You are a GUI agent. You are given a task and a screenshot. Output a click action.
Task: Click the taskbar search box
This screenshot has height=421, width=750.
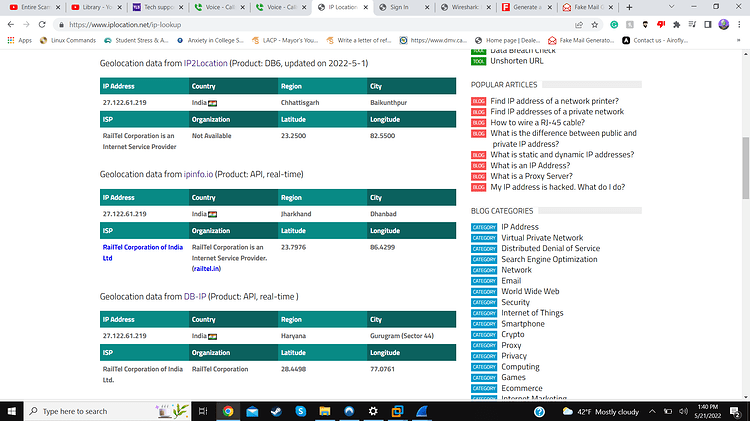click(x=108, y=411)
